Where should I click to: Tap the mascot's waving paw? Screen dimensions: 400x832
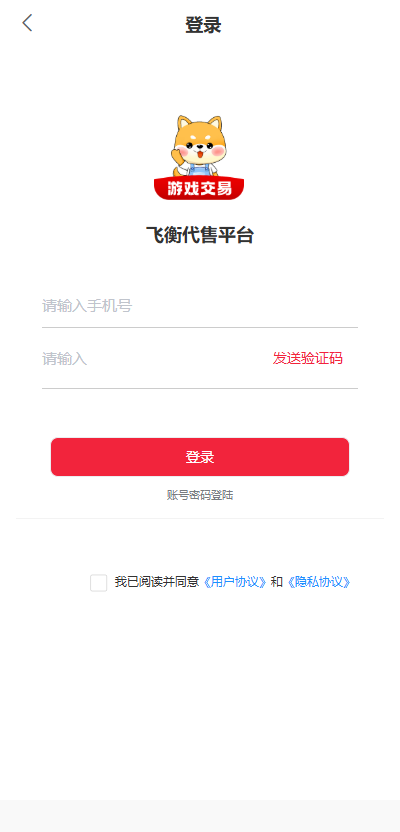coord(177,157)
